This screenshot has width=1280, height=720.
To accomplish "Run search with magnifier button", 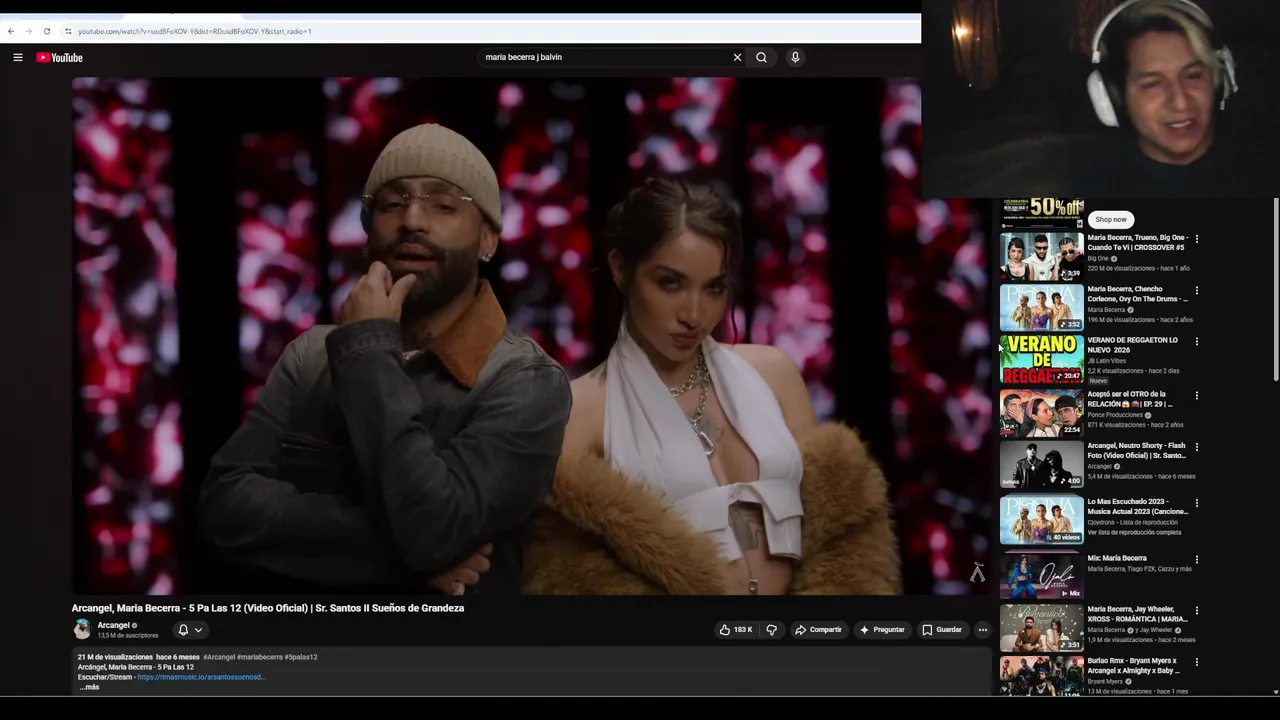I will coord(761,57).
